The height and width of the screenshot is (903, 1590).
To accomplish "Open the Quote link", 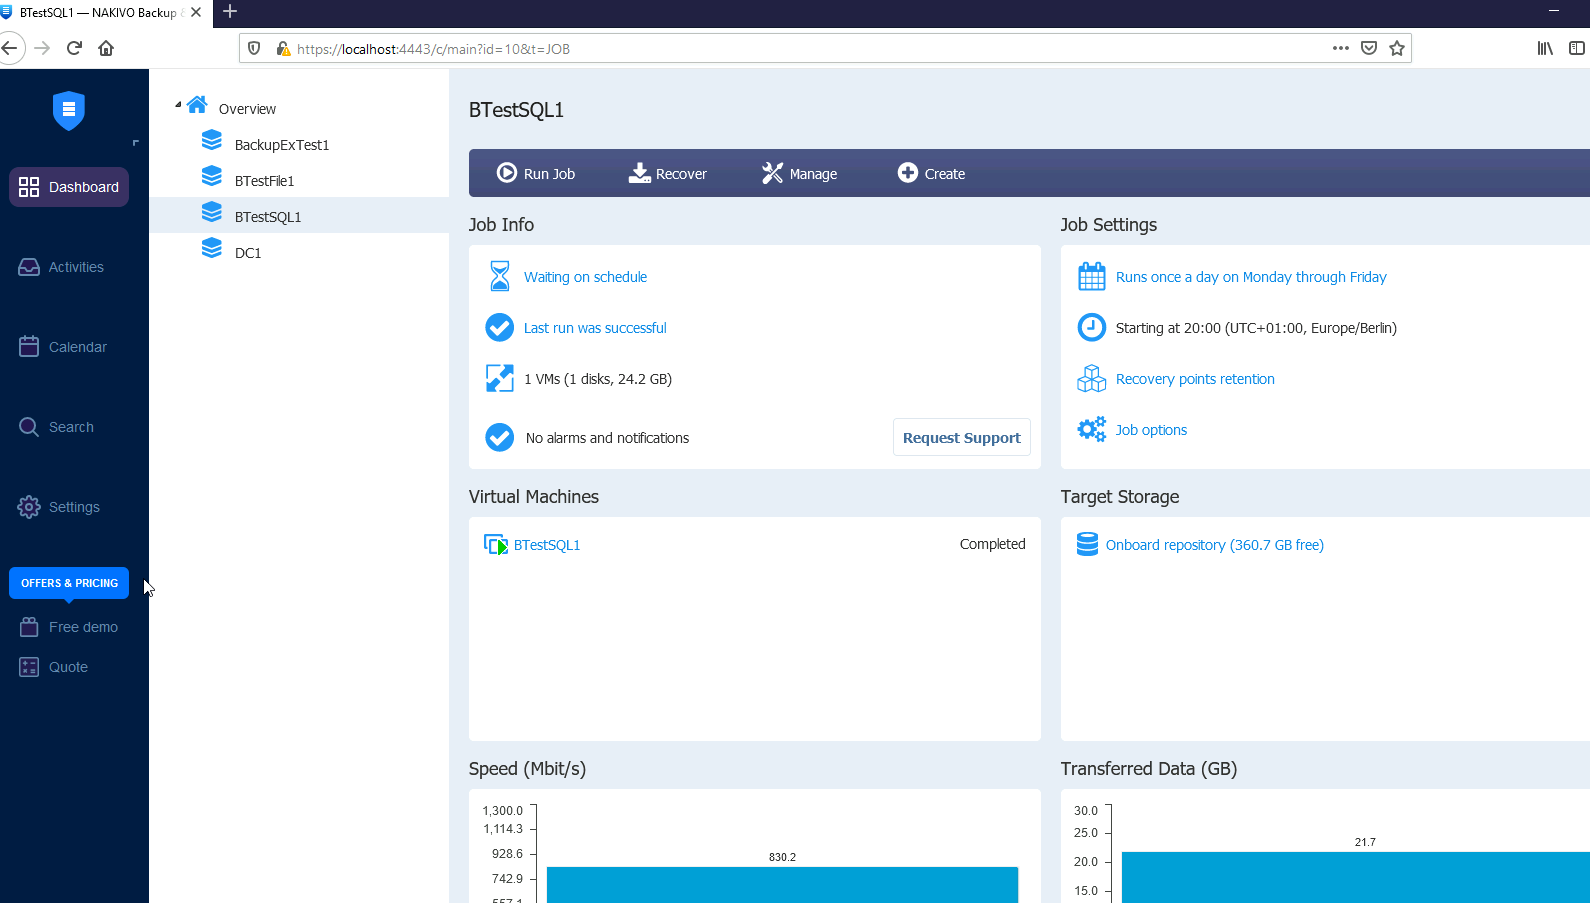I will [53, 667].
